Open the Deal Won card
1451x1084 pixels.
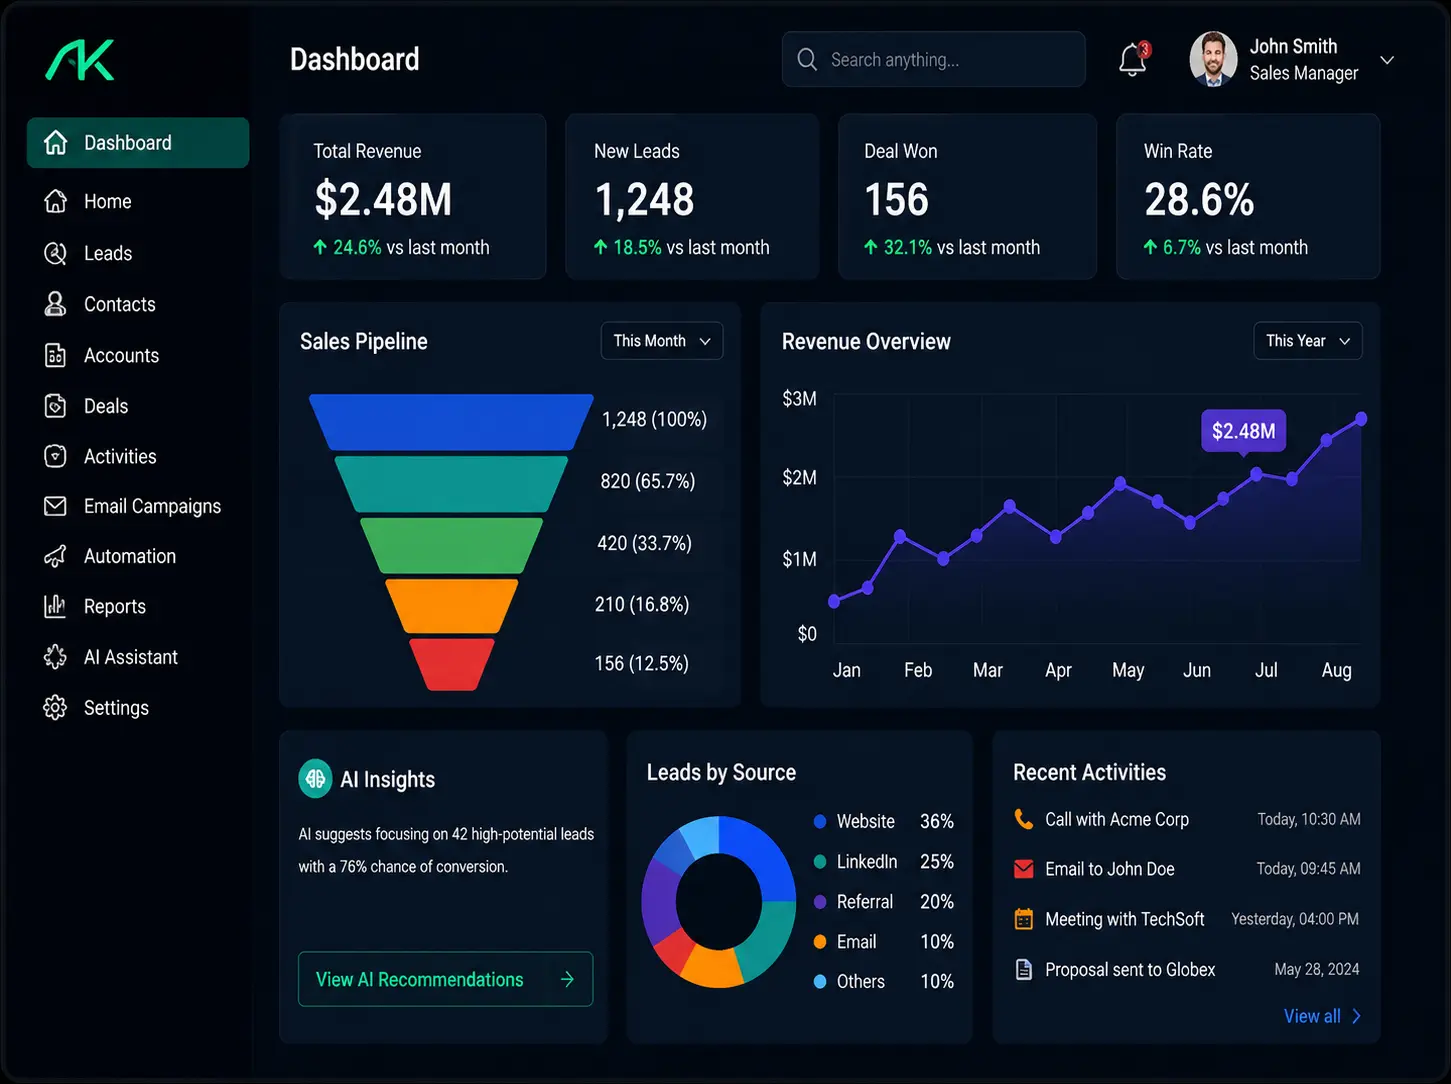967,196
